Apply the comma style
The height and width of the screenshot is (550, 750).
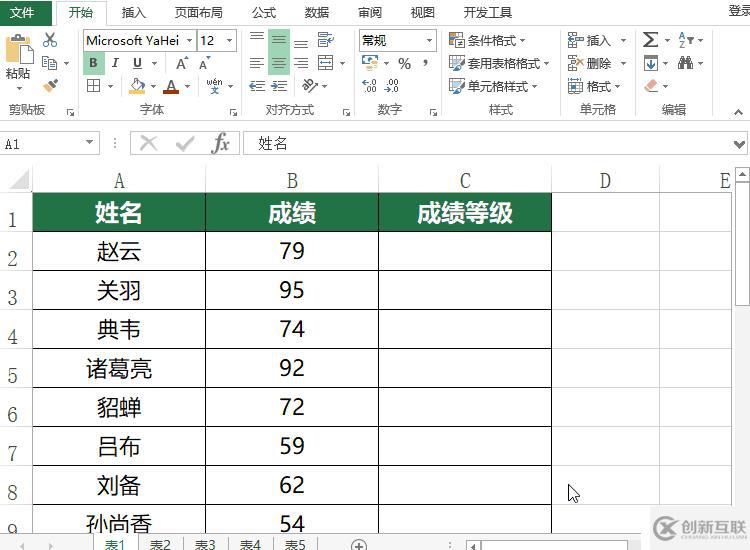(425, 63)
